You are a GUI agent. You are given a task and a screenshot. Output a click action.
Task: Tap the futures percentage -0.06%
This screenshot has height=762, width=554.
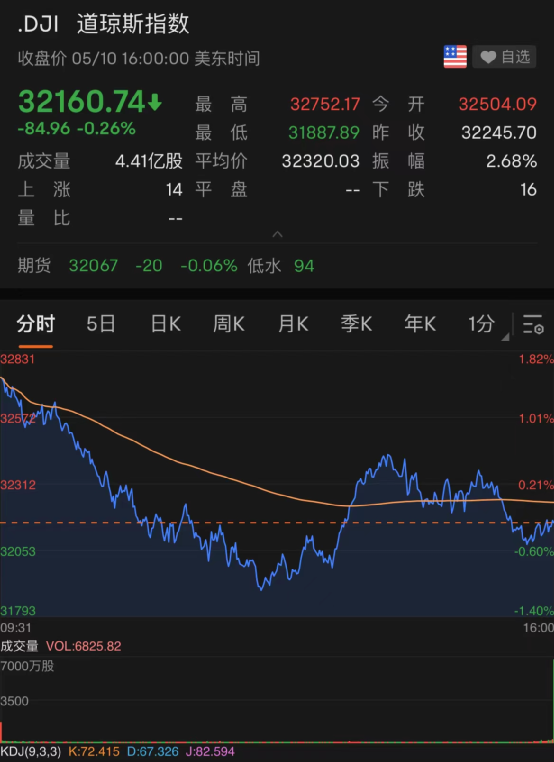[209, 266]
